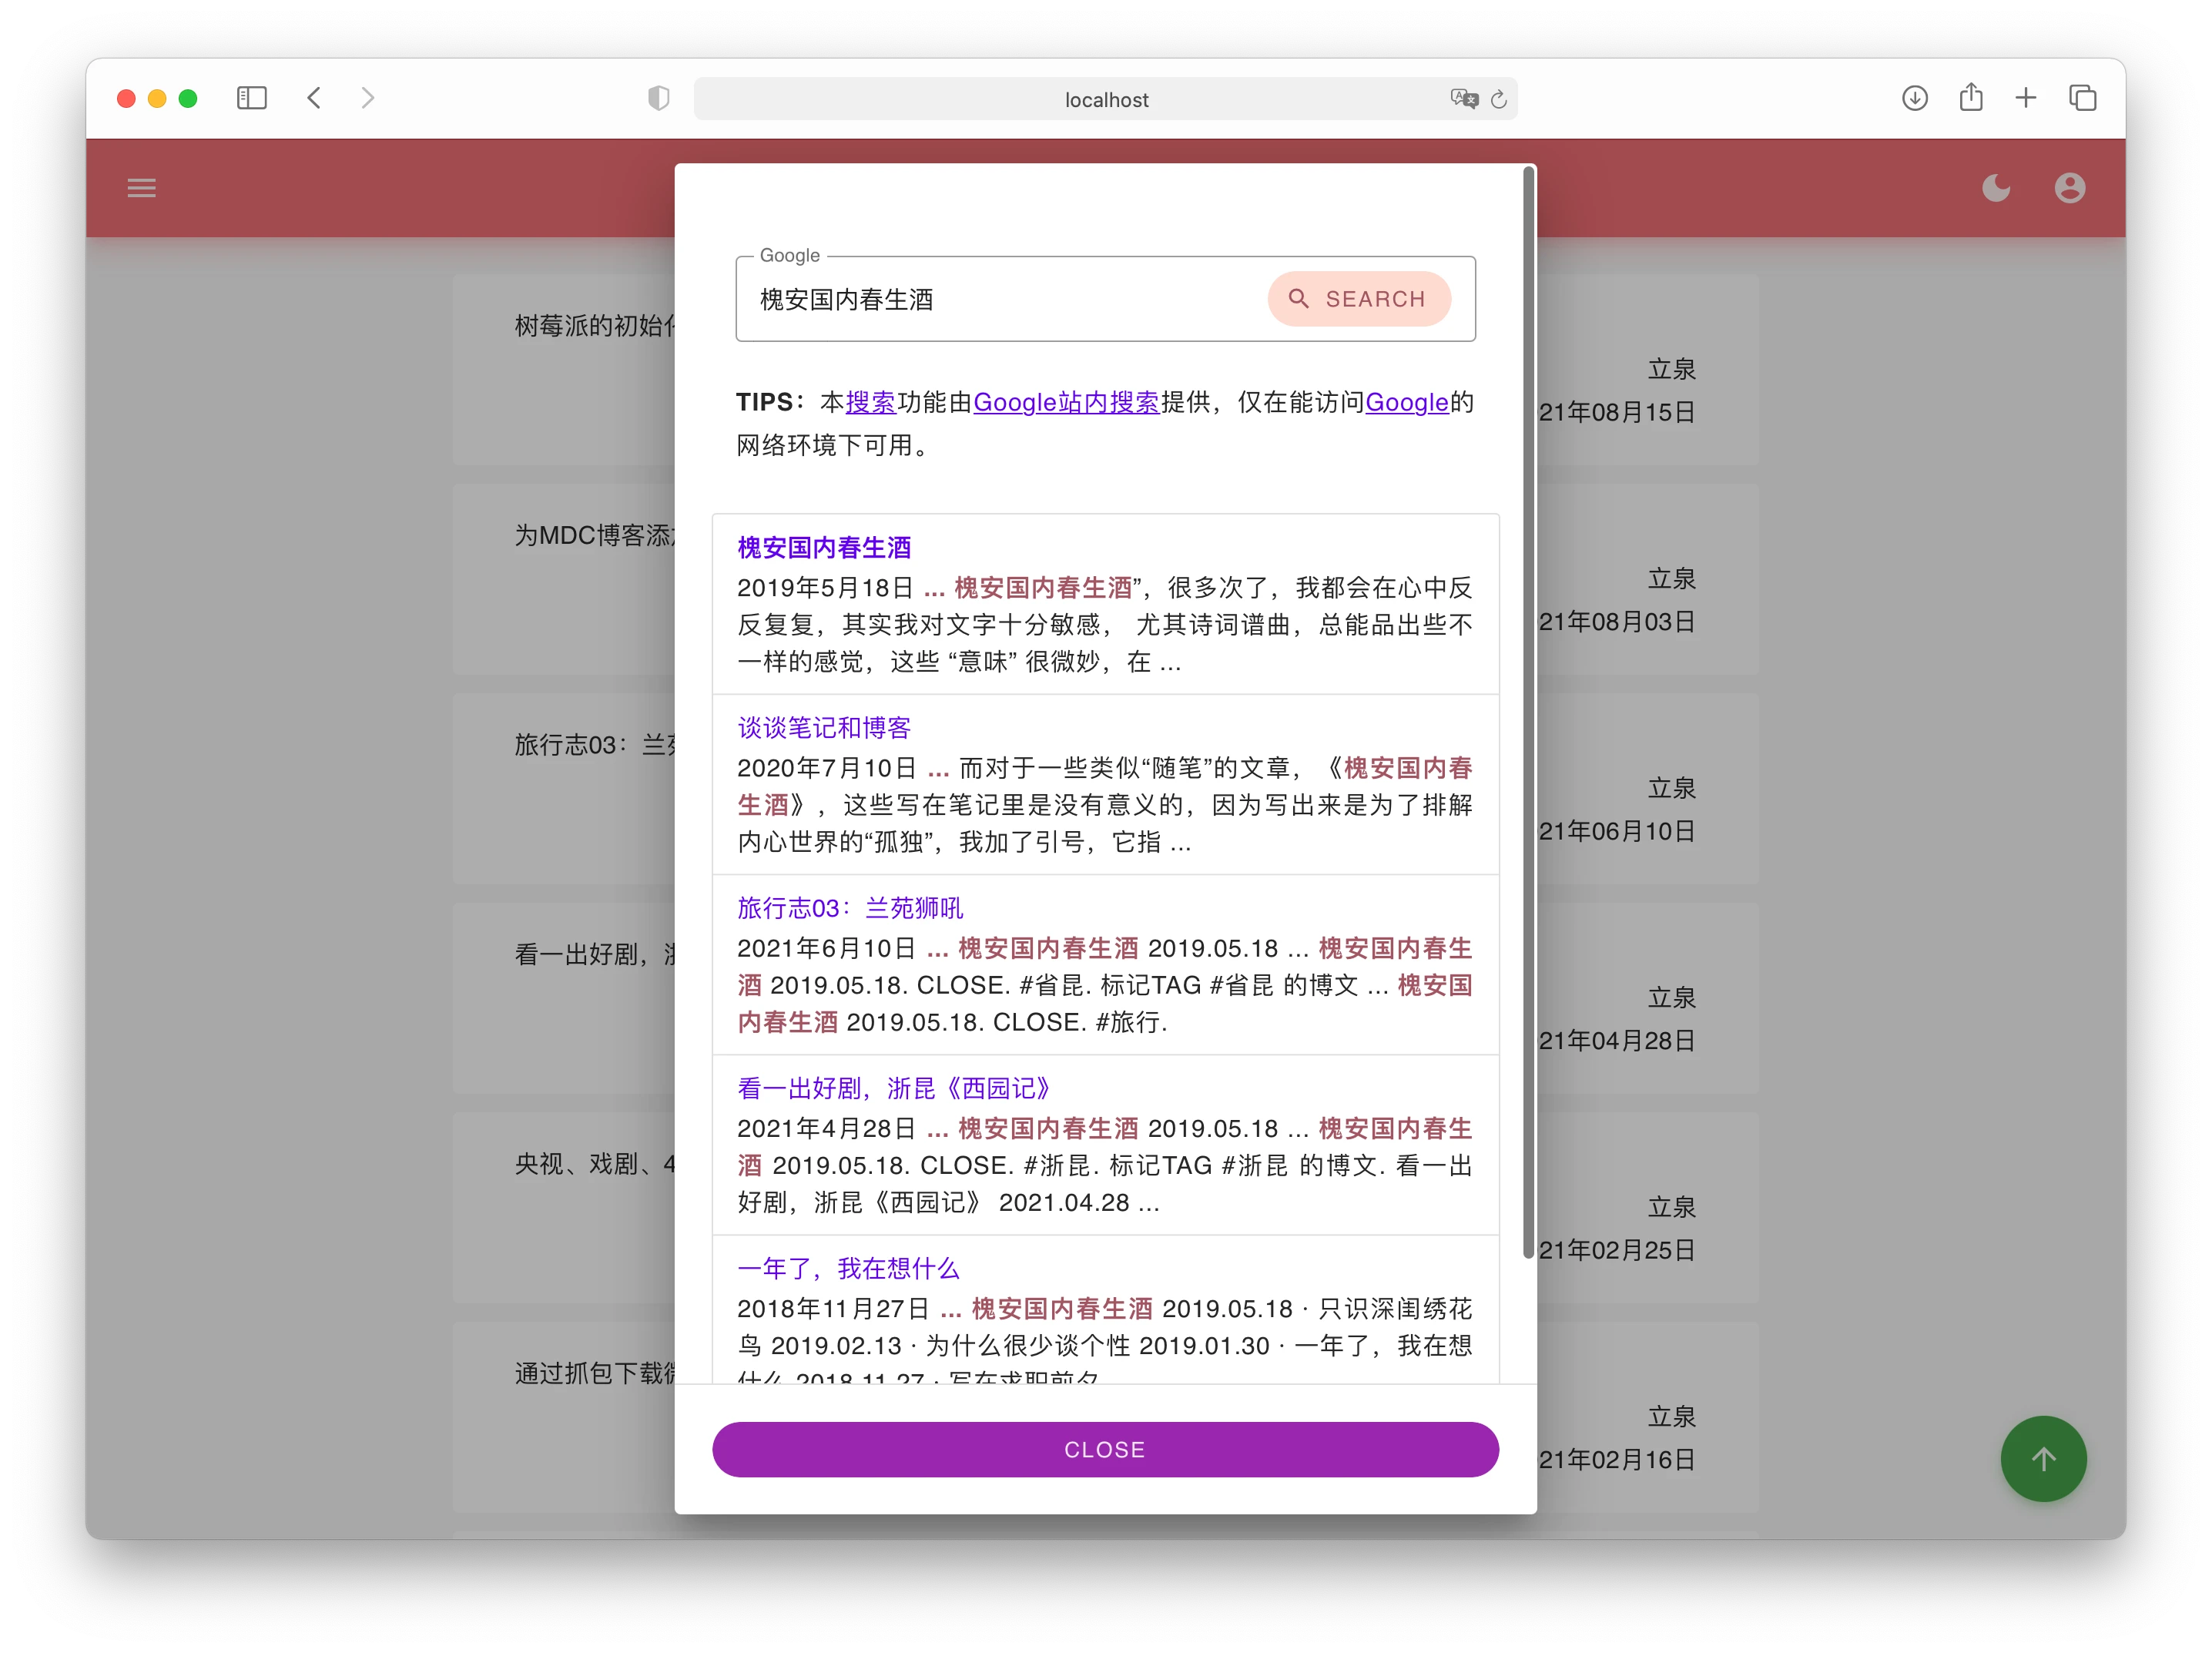Click the green scroll-to-top arrow button
This screenshot has height=1653, width=2212.
point(2043,1459)
